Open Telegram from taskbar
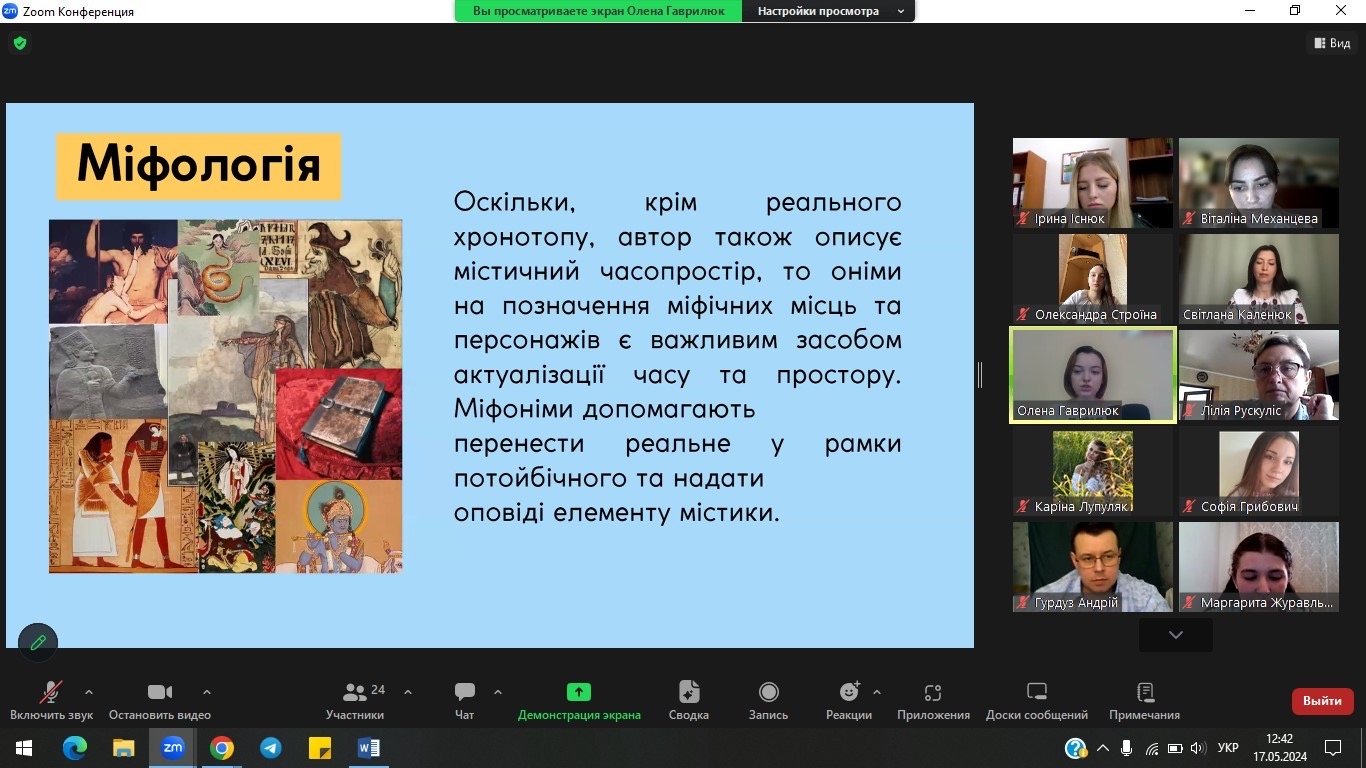The width and height of the screenshot is (1366, 768). pyautogui.click(x=271, y=748)
